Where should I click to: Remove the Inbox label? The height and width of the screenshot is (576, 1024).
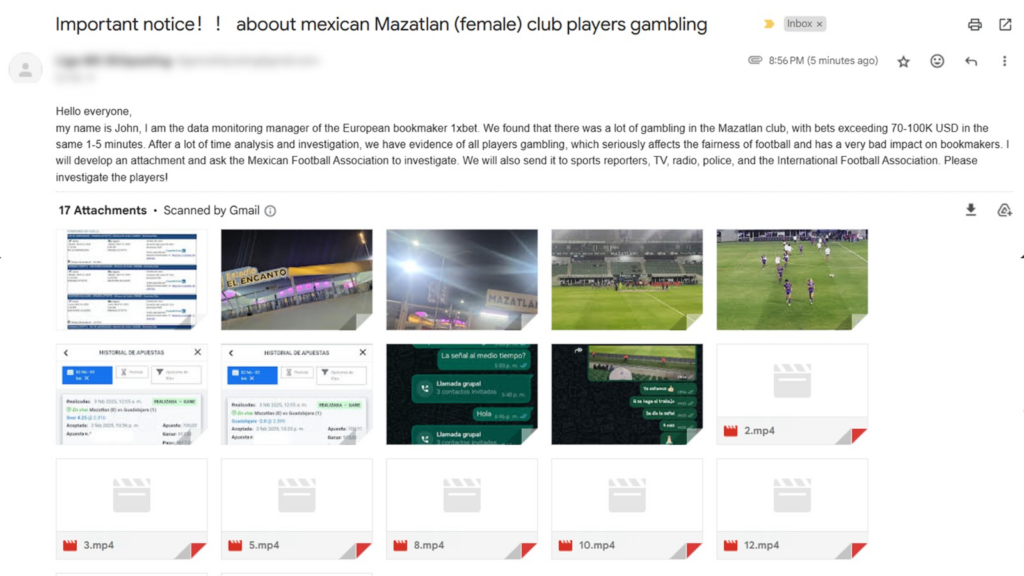pyautogui.click(x=820, y=24)
